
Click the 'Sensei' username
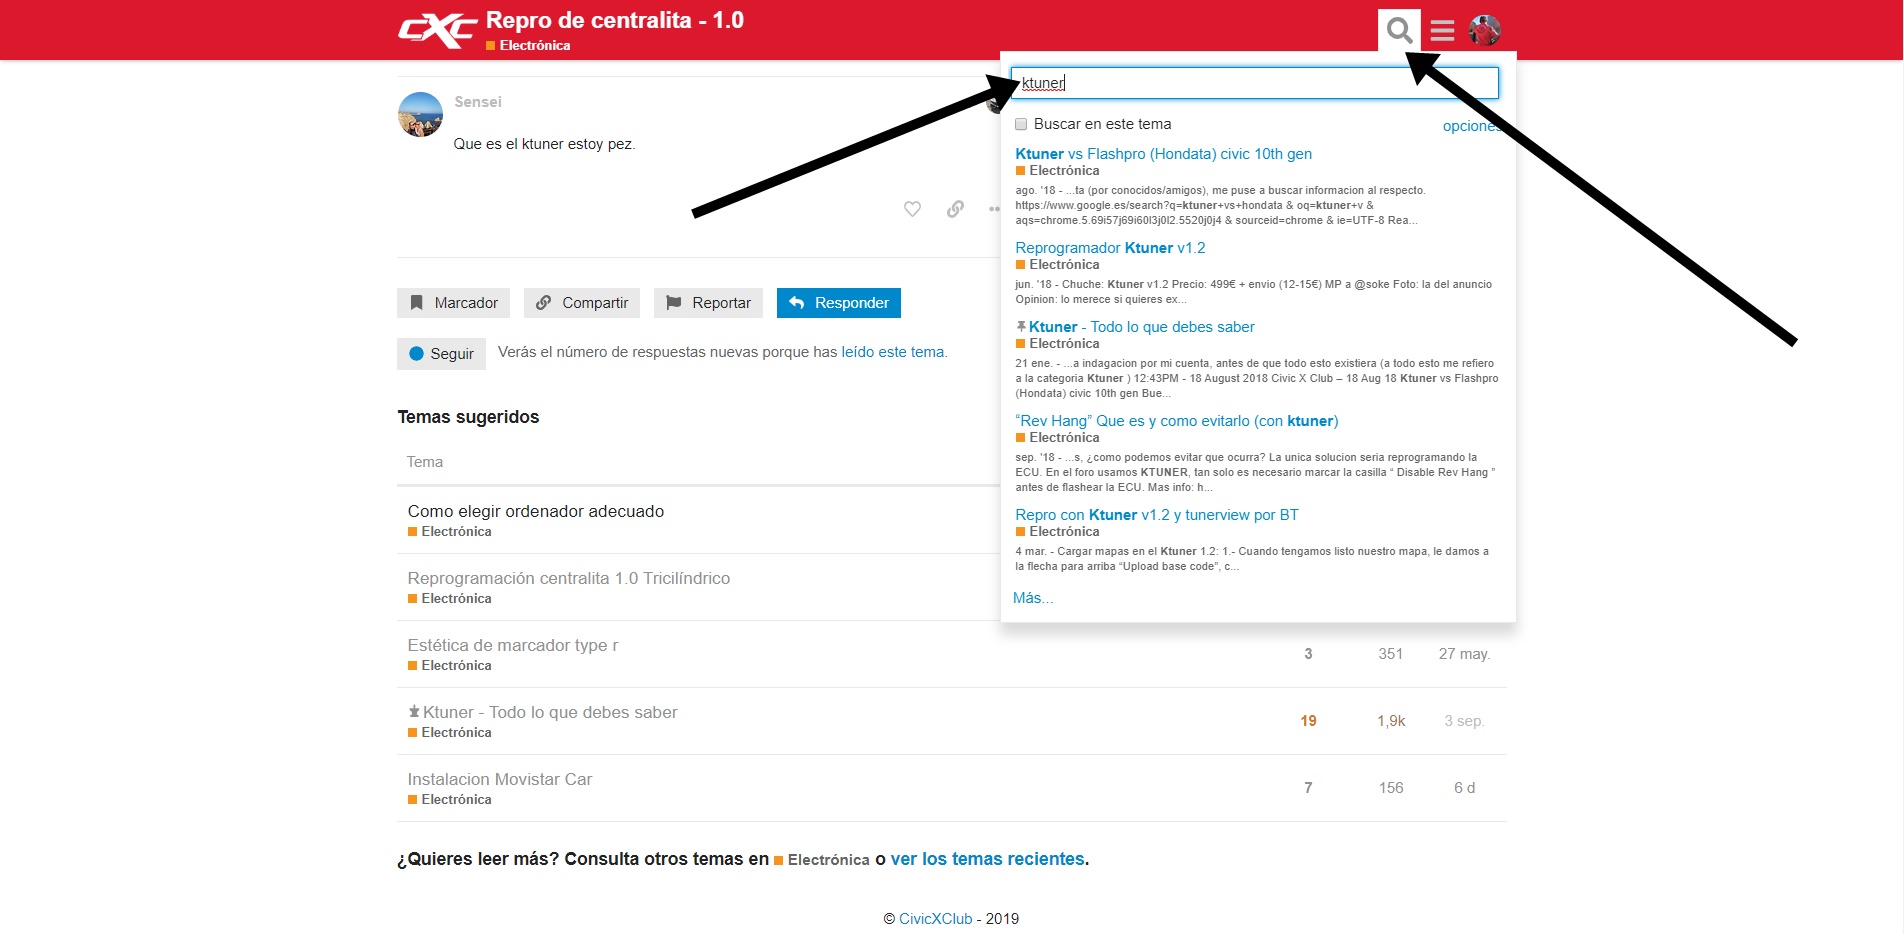pyautogui.click(x=478, y=102)
